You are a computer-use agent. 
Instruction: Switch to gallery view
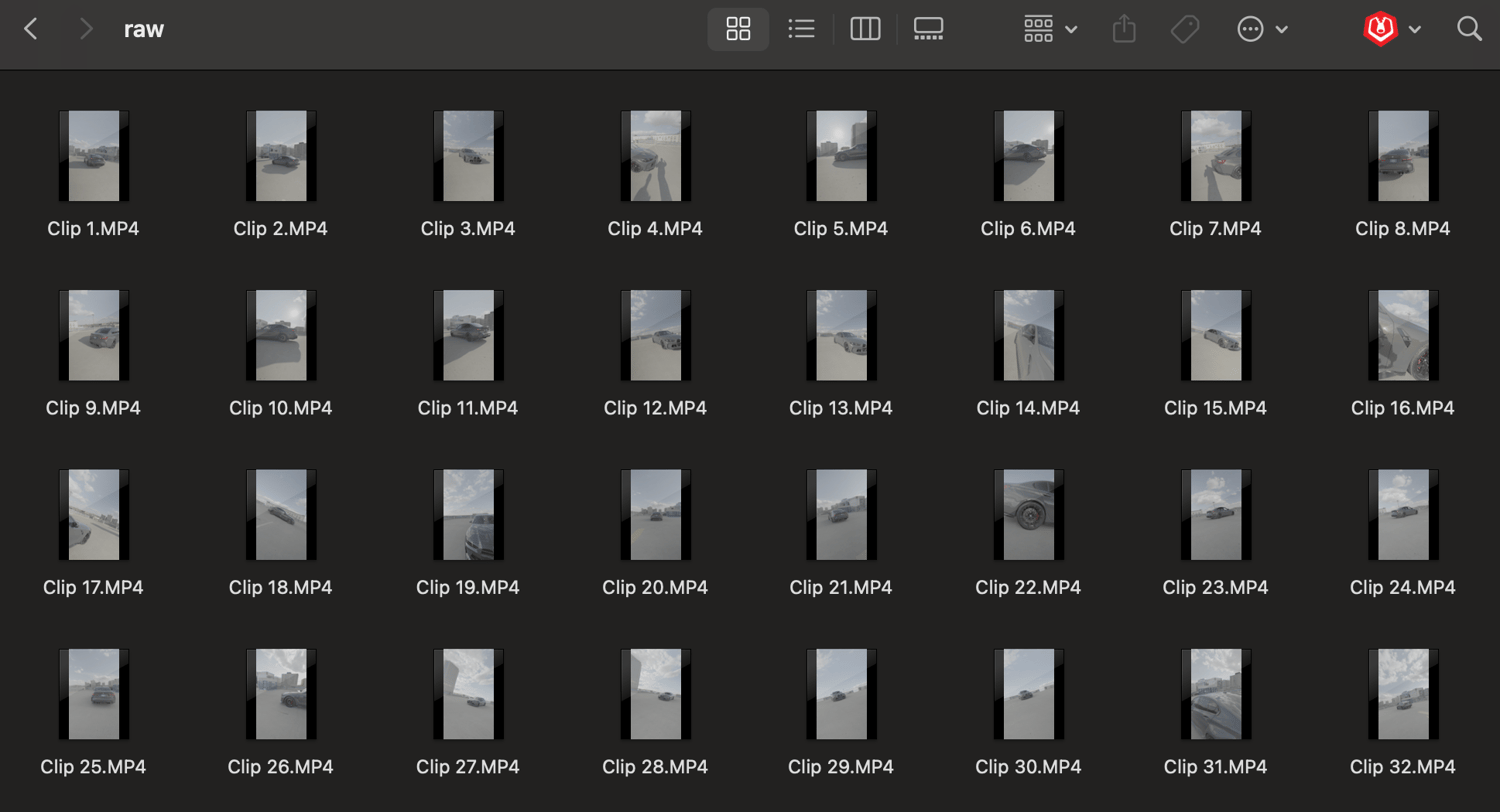pos(929,29)
